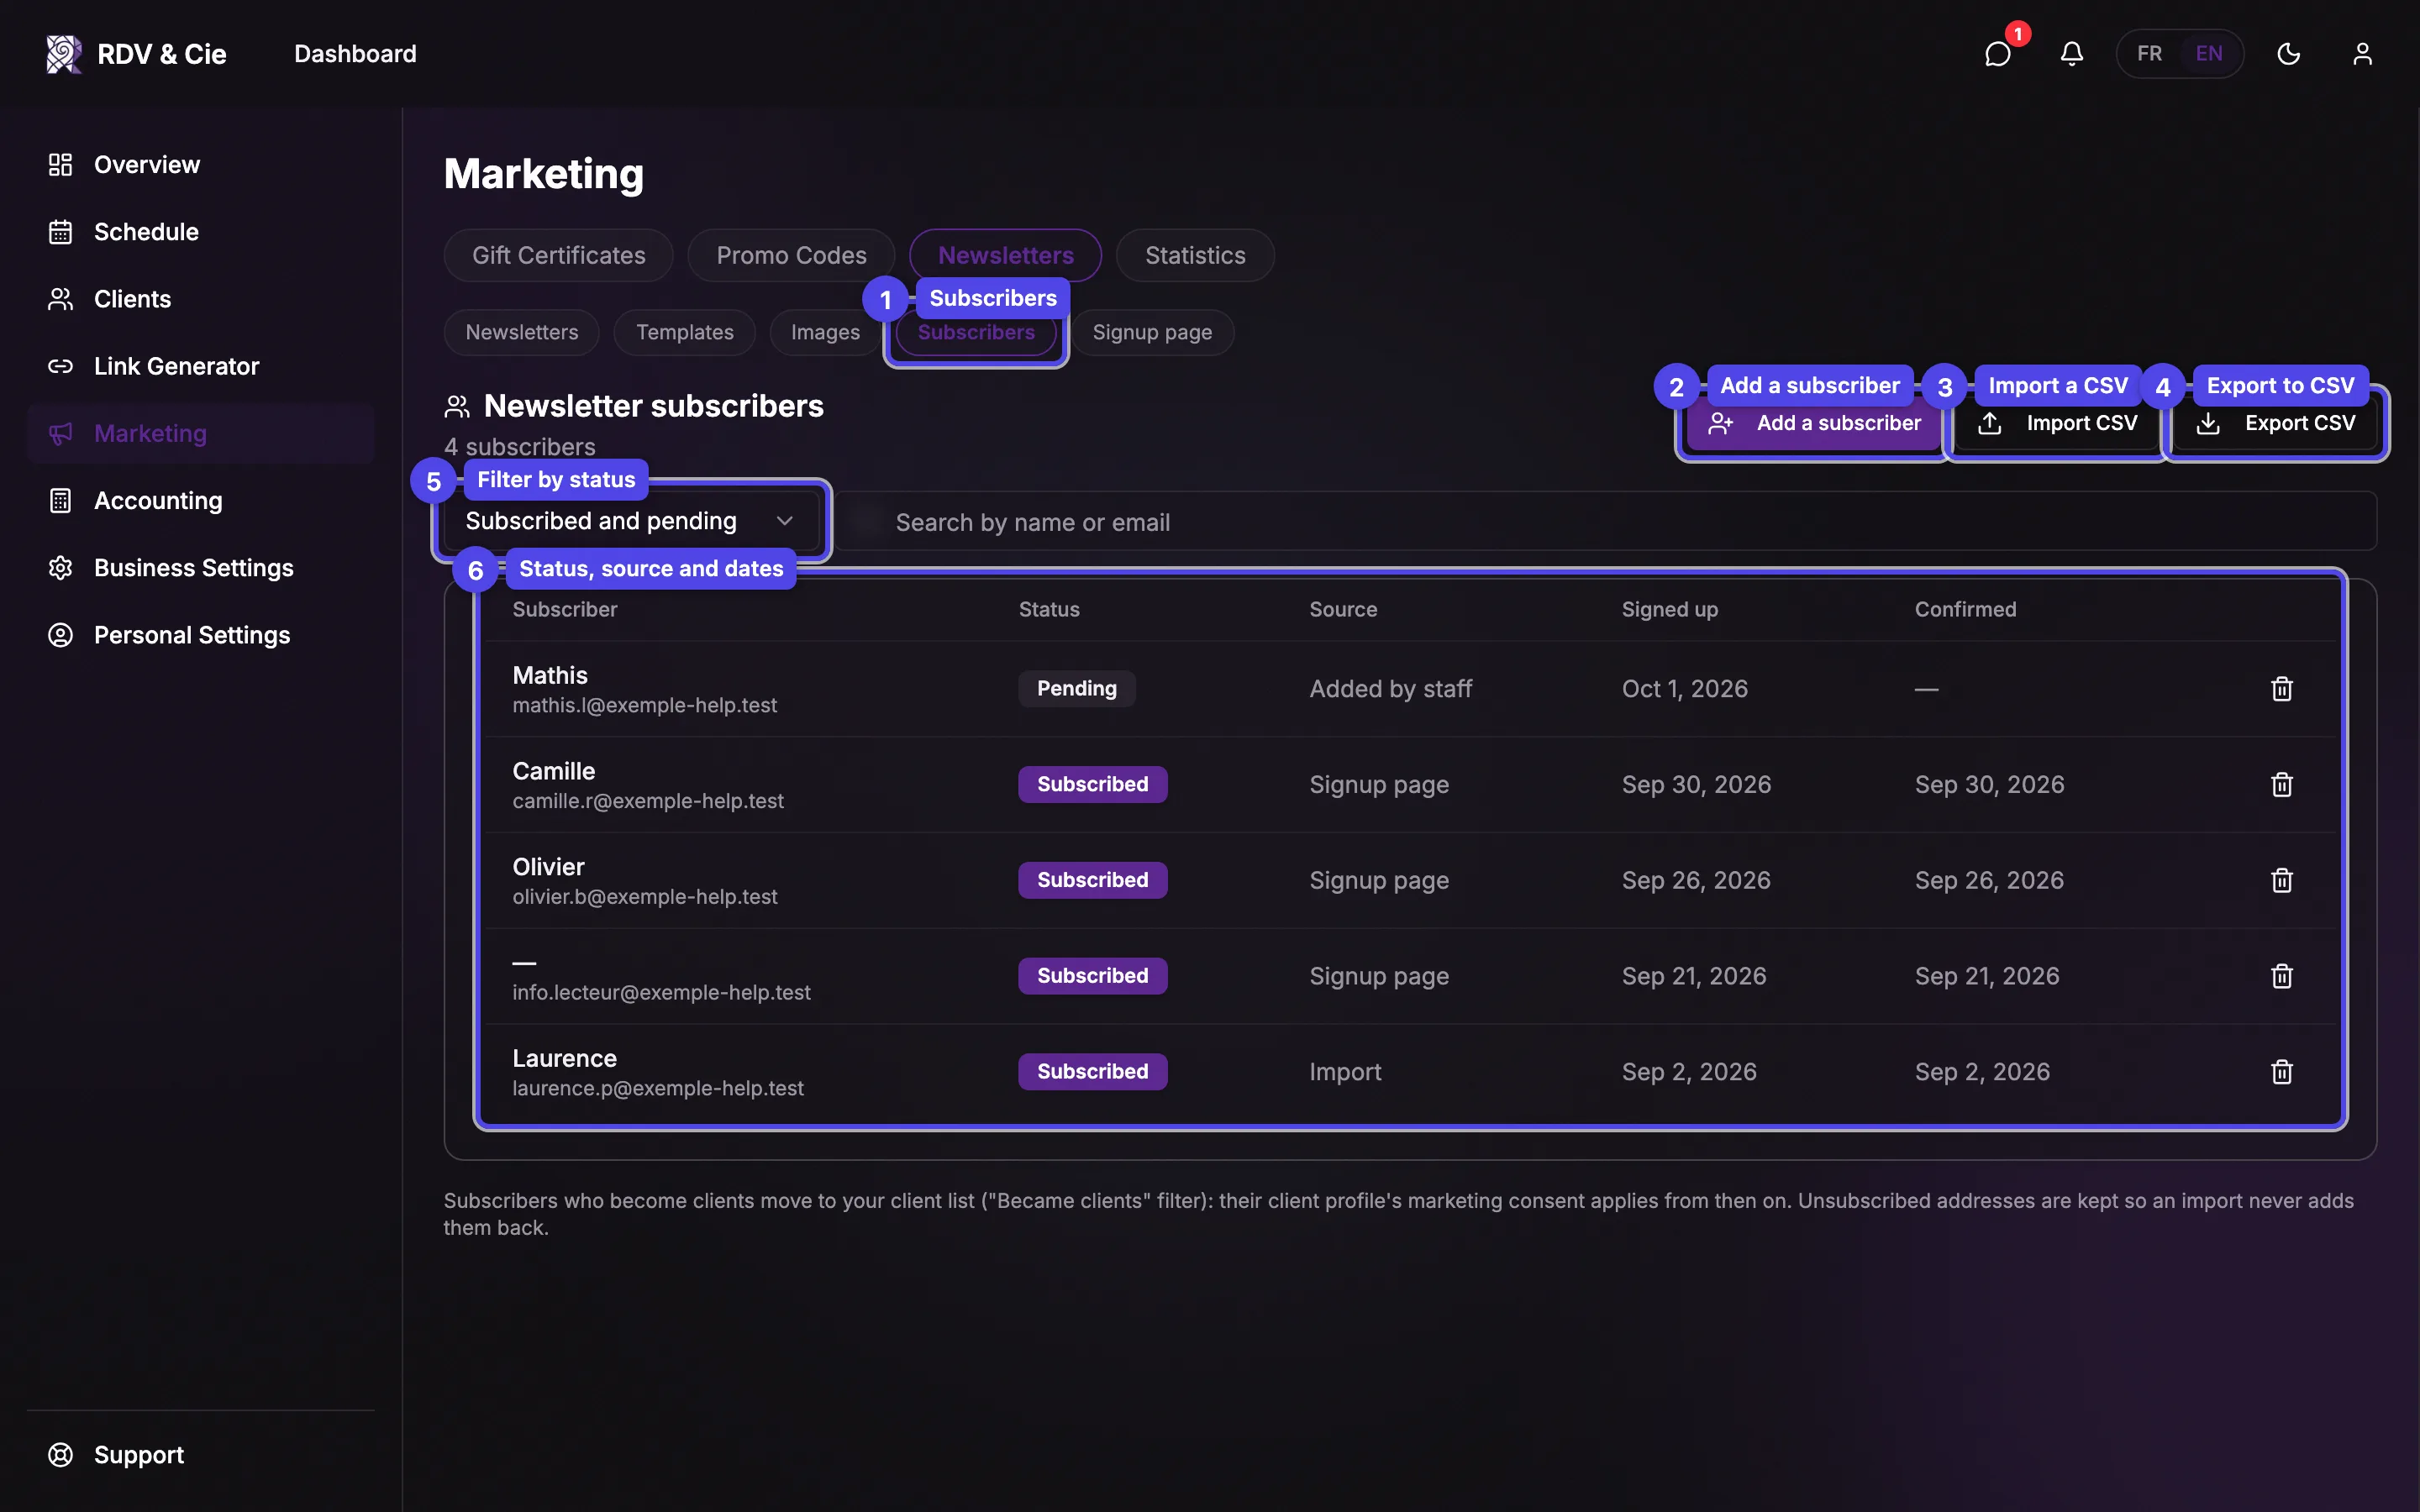Select Marketing in the sidebar
Image resolution: width=2420 pixels, height=1512 pixels.
pos(200,433)
